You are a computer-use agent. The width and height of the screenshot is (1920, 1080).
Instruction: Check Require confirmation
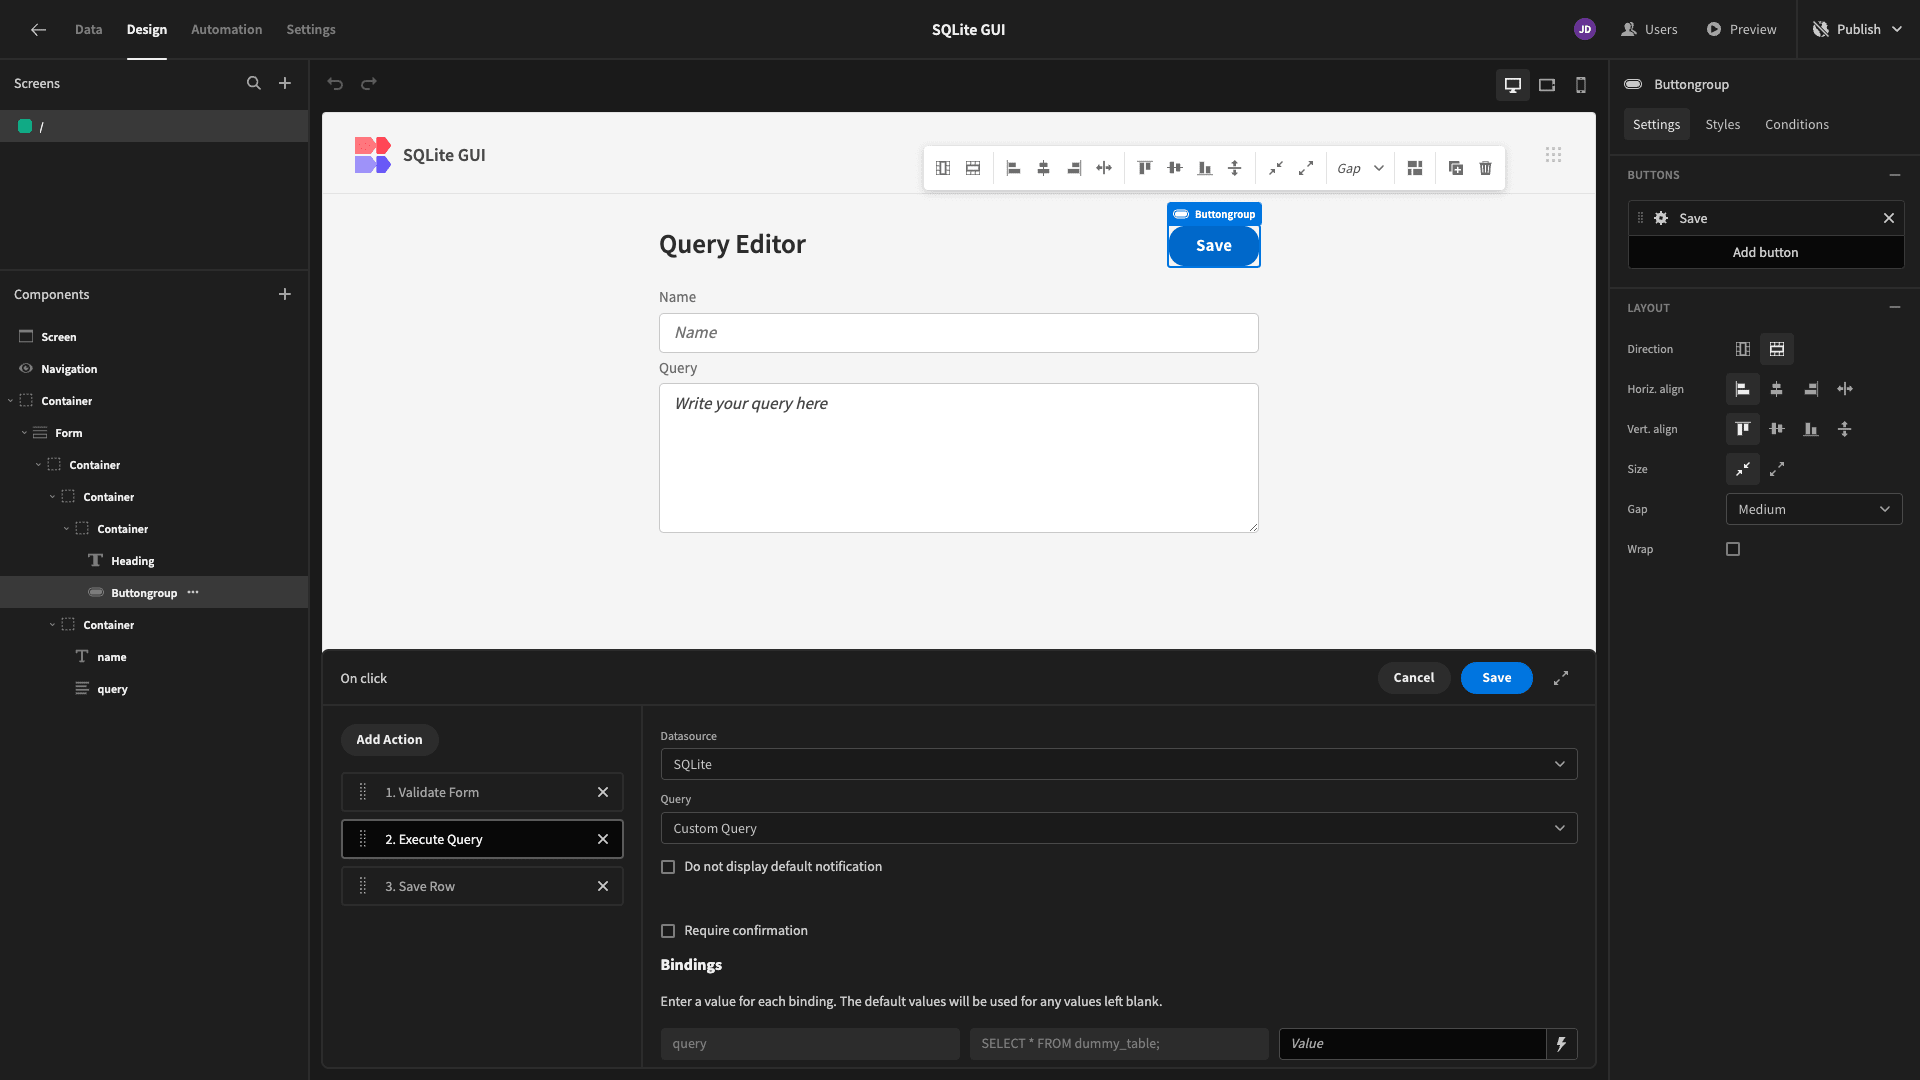[668, 931]
